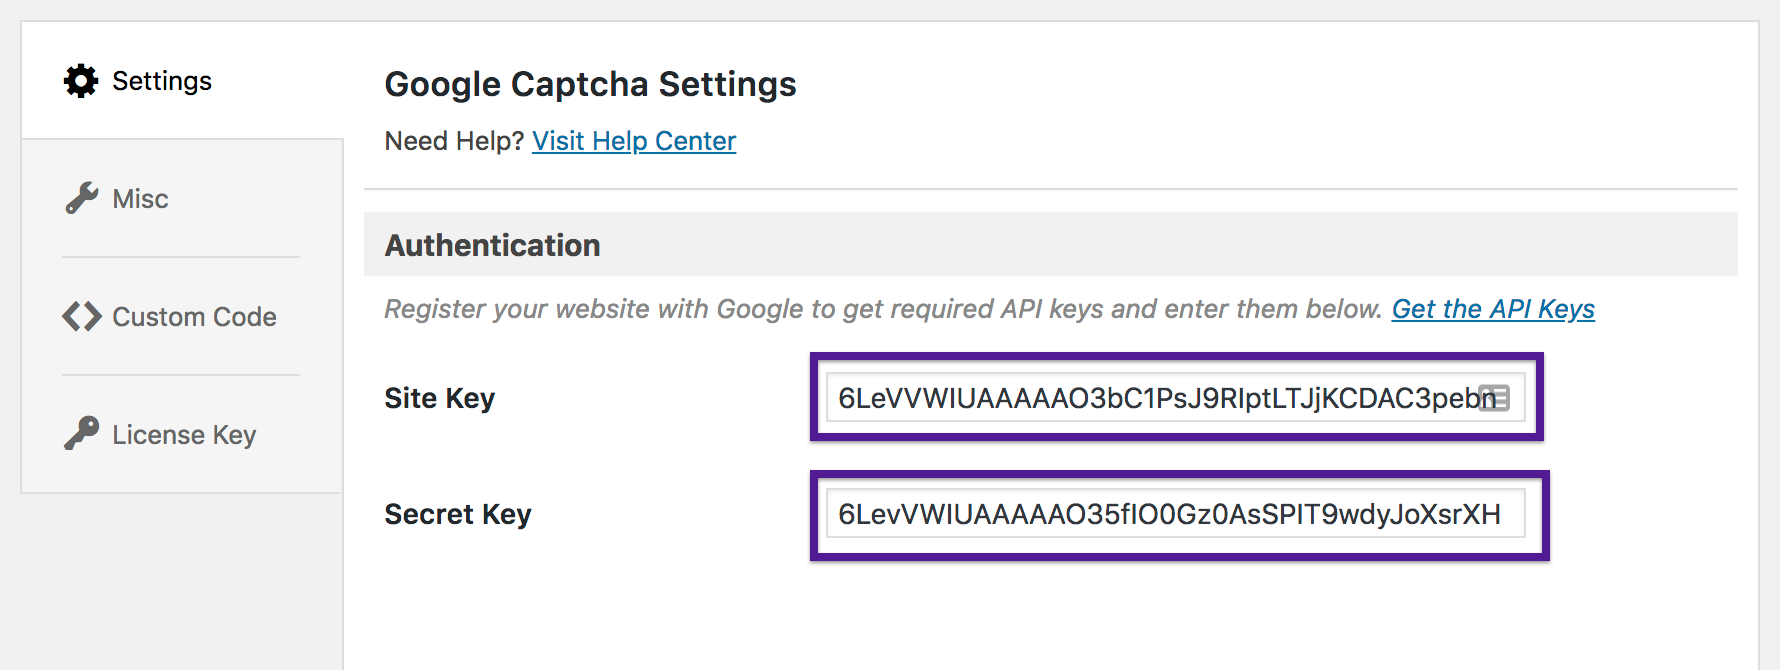The height and width of the screenshot is (670, 1780).
Task: Click the Custom Code brackets icon
Action: tap(82, 316)
